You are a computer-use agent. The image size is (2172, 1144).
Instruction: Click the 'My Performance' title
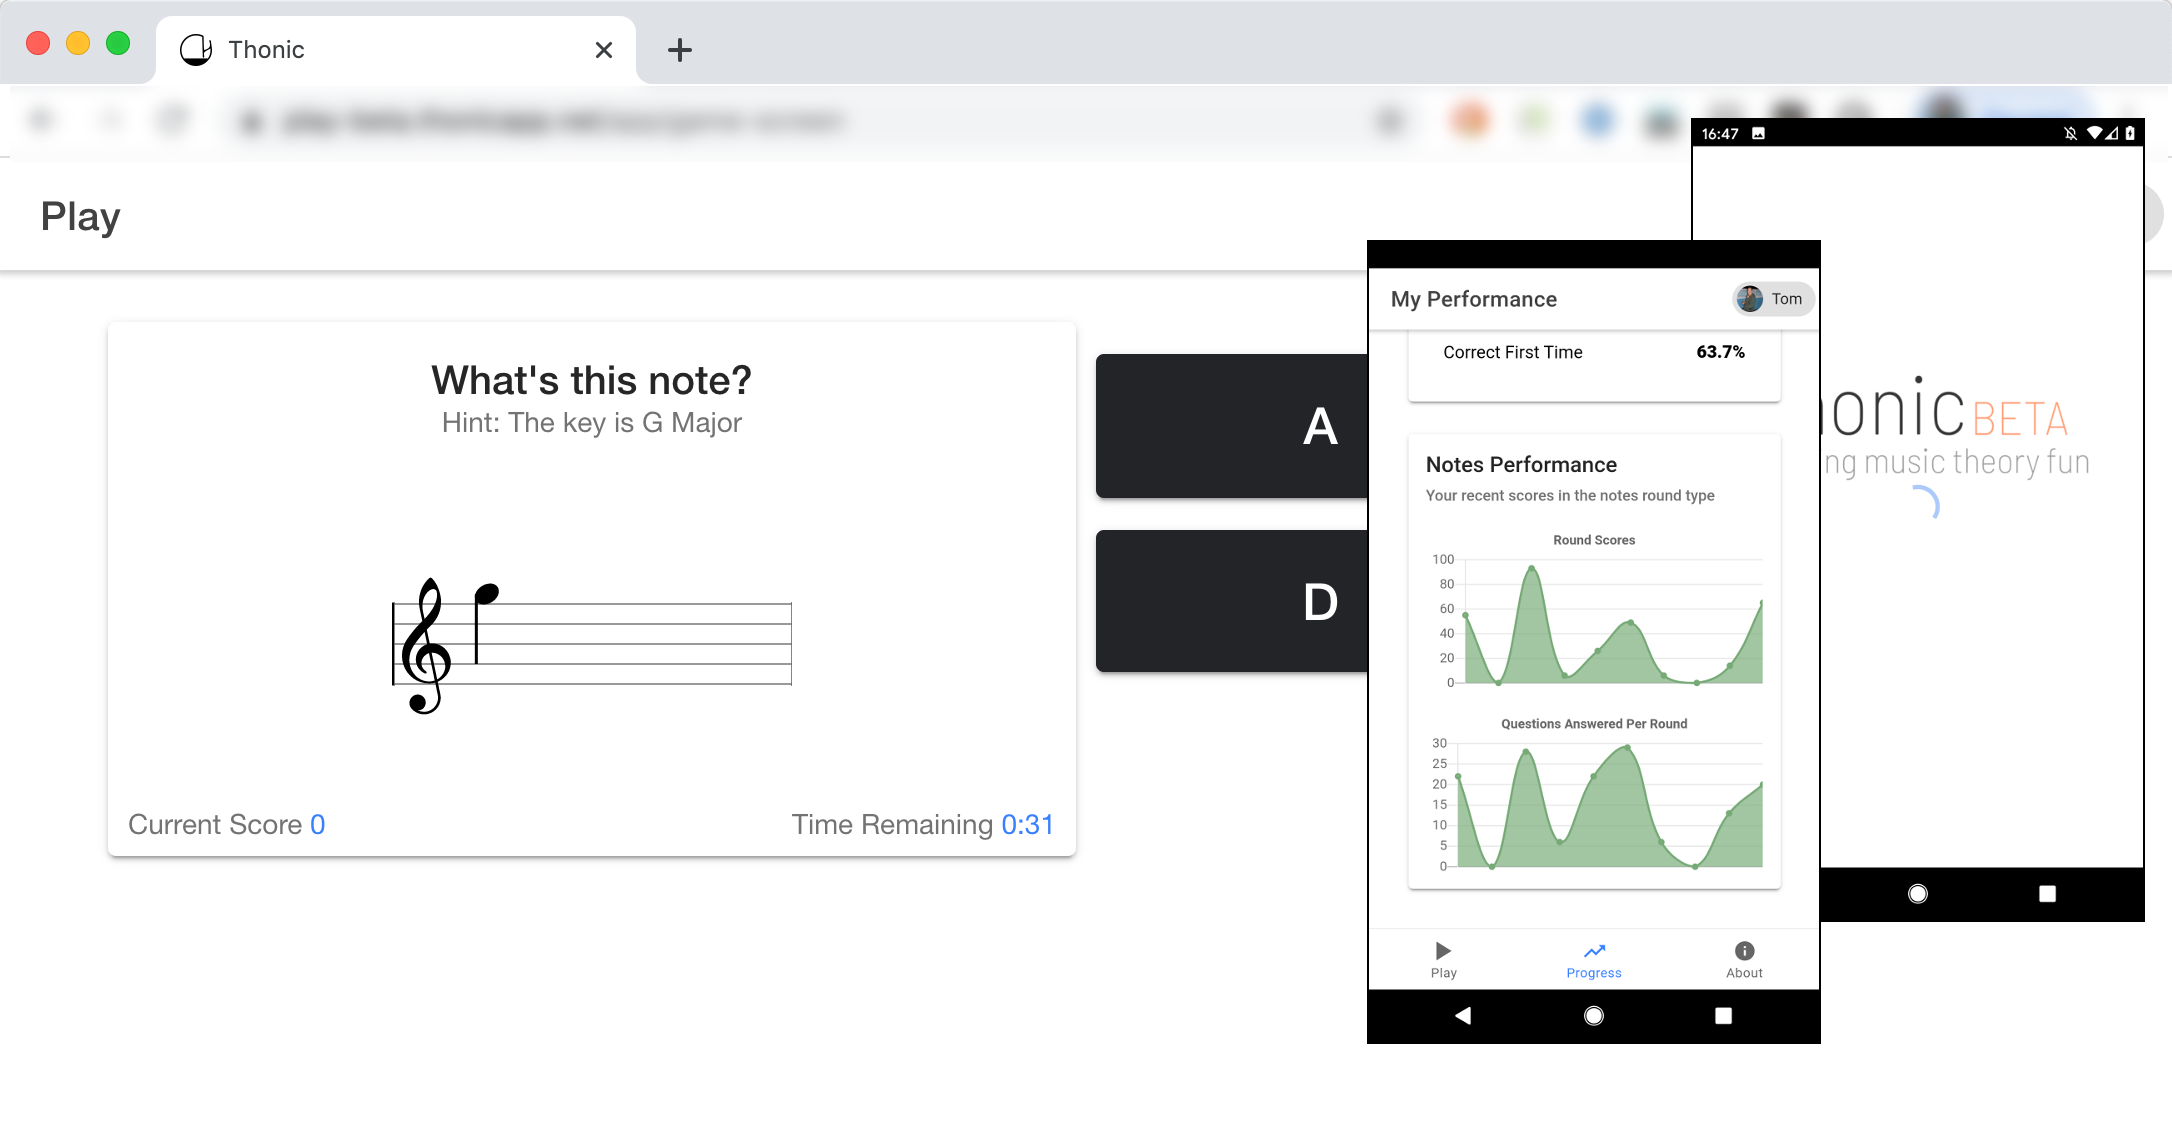click(x=1474, y=299)
